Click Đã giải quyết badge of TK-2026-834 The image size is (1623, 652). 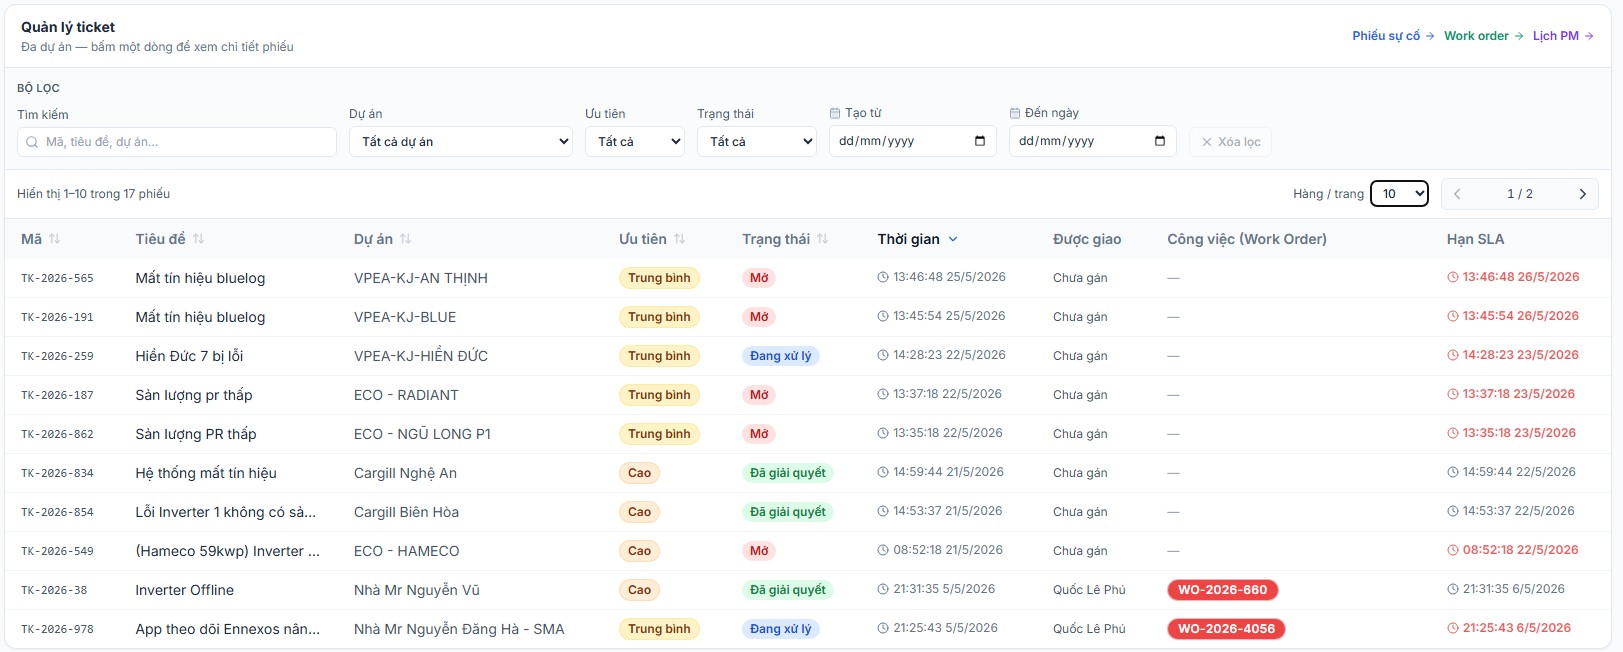point(788,473)
